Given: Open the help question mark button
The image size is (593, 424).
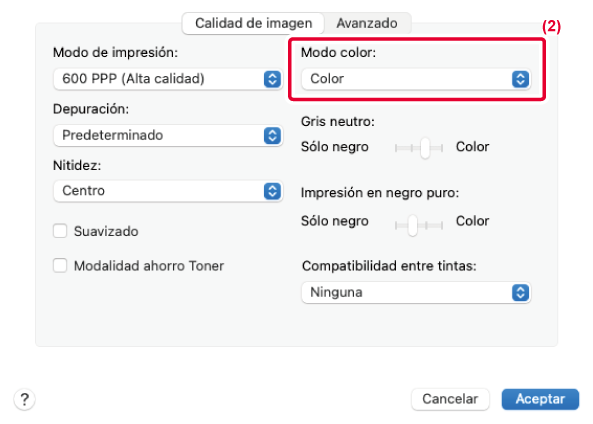Looking at the screenshot, I should tap(25, 399).
